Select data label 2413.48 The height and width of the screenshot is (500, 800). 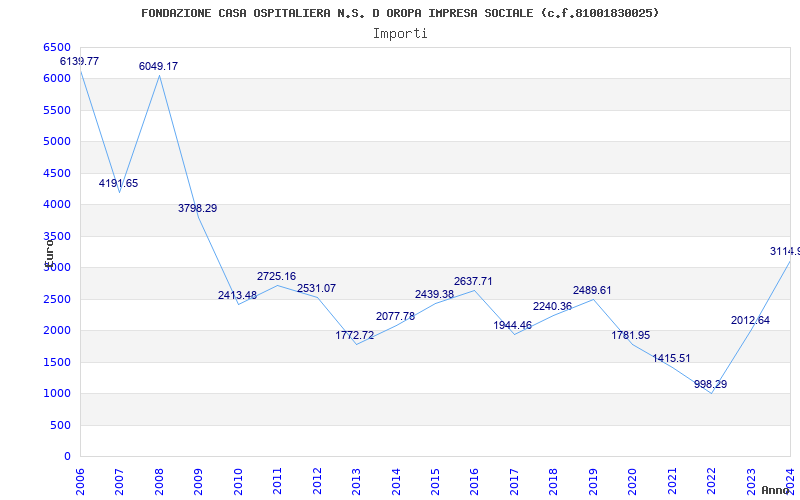[237, 295]
